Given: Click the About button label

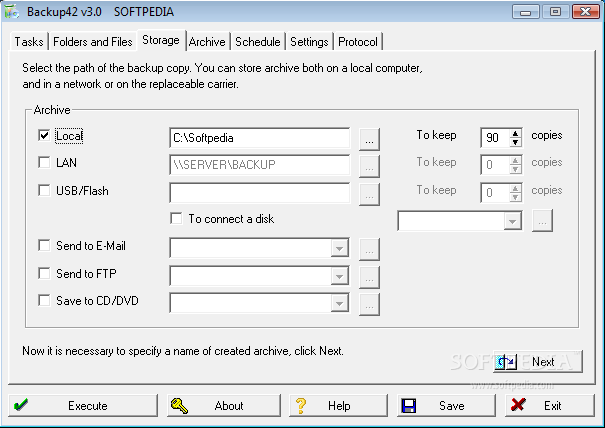Looking at the screenshot, I should pos(229,406).
